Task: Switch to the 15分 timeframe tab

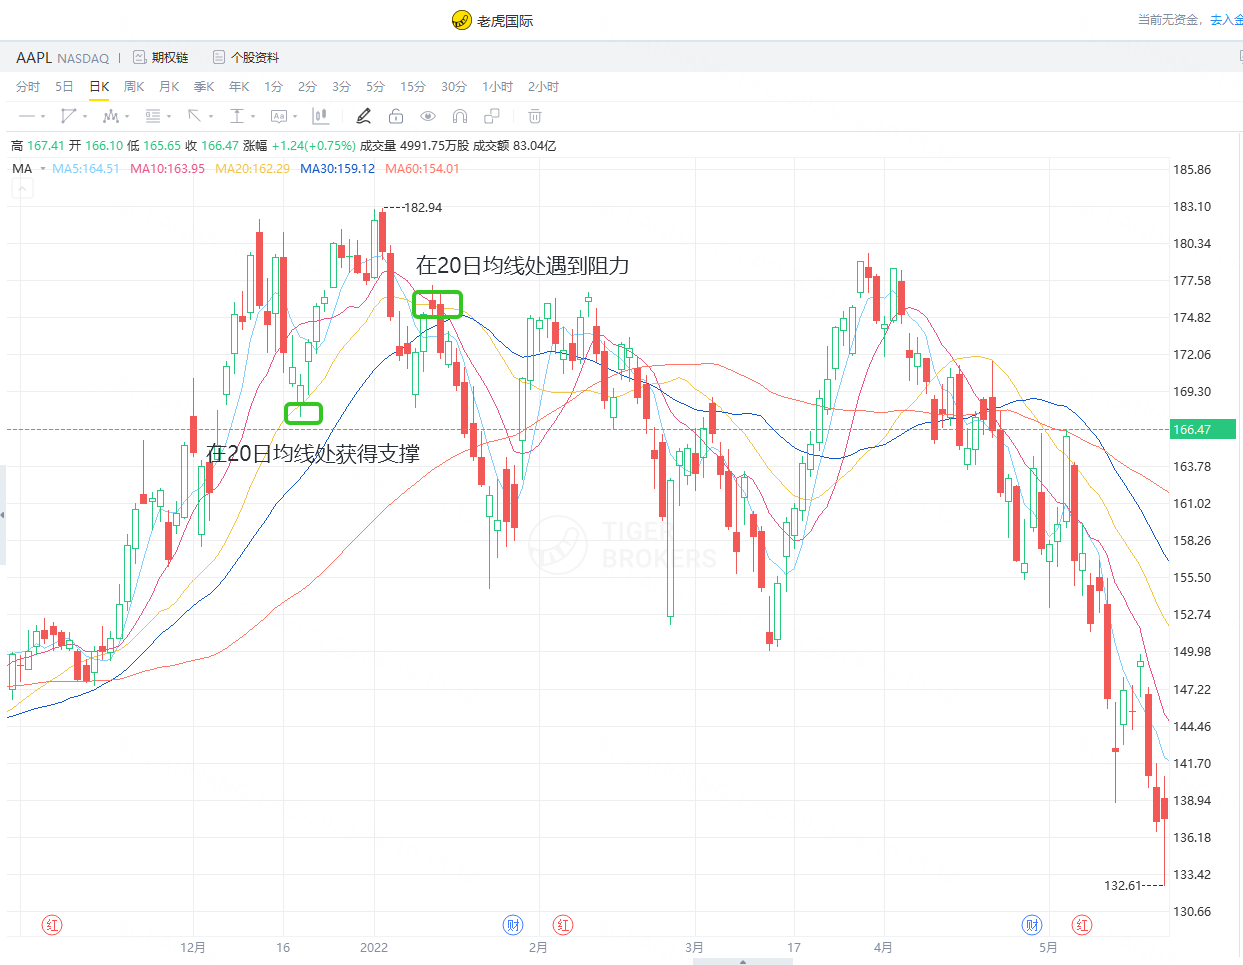Action: click(412, 87)
